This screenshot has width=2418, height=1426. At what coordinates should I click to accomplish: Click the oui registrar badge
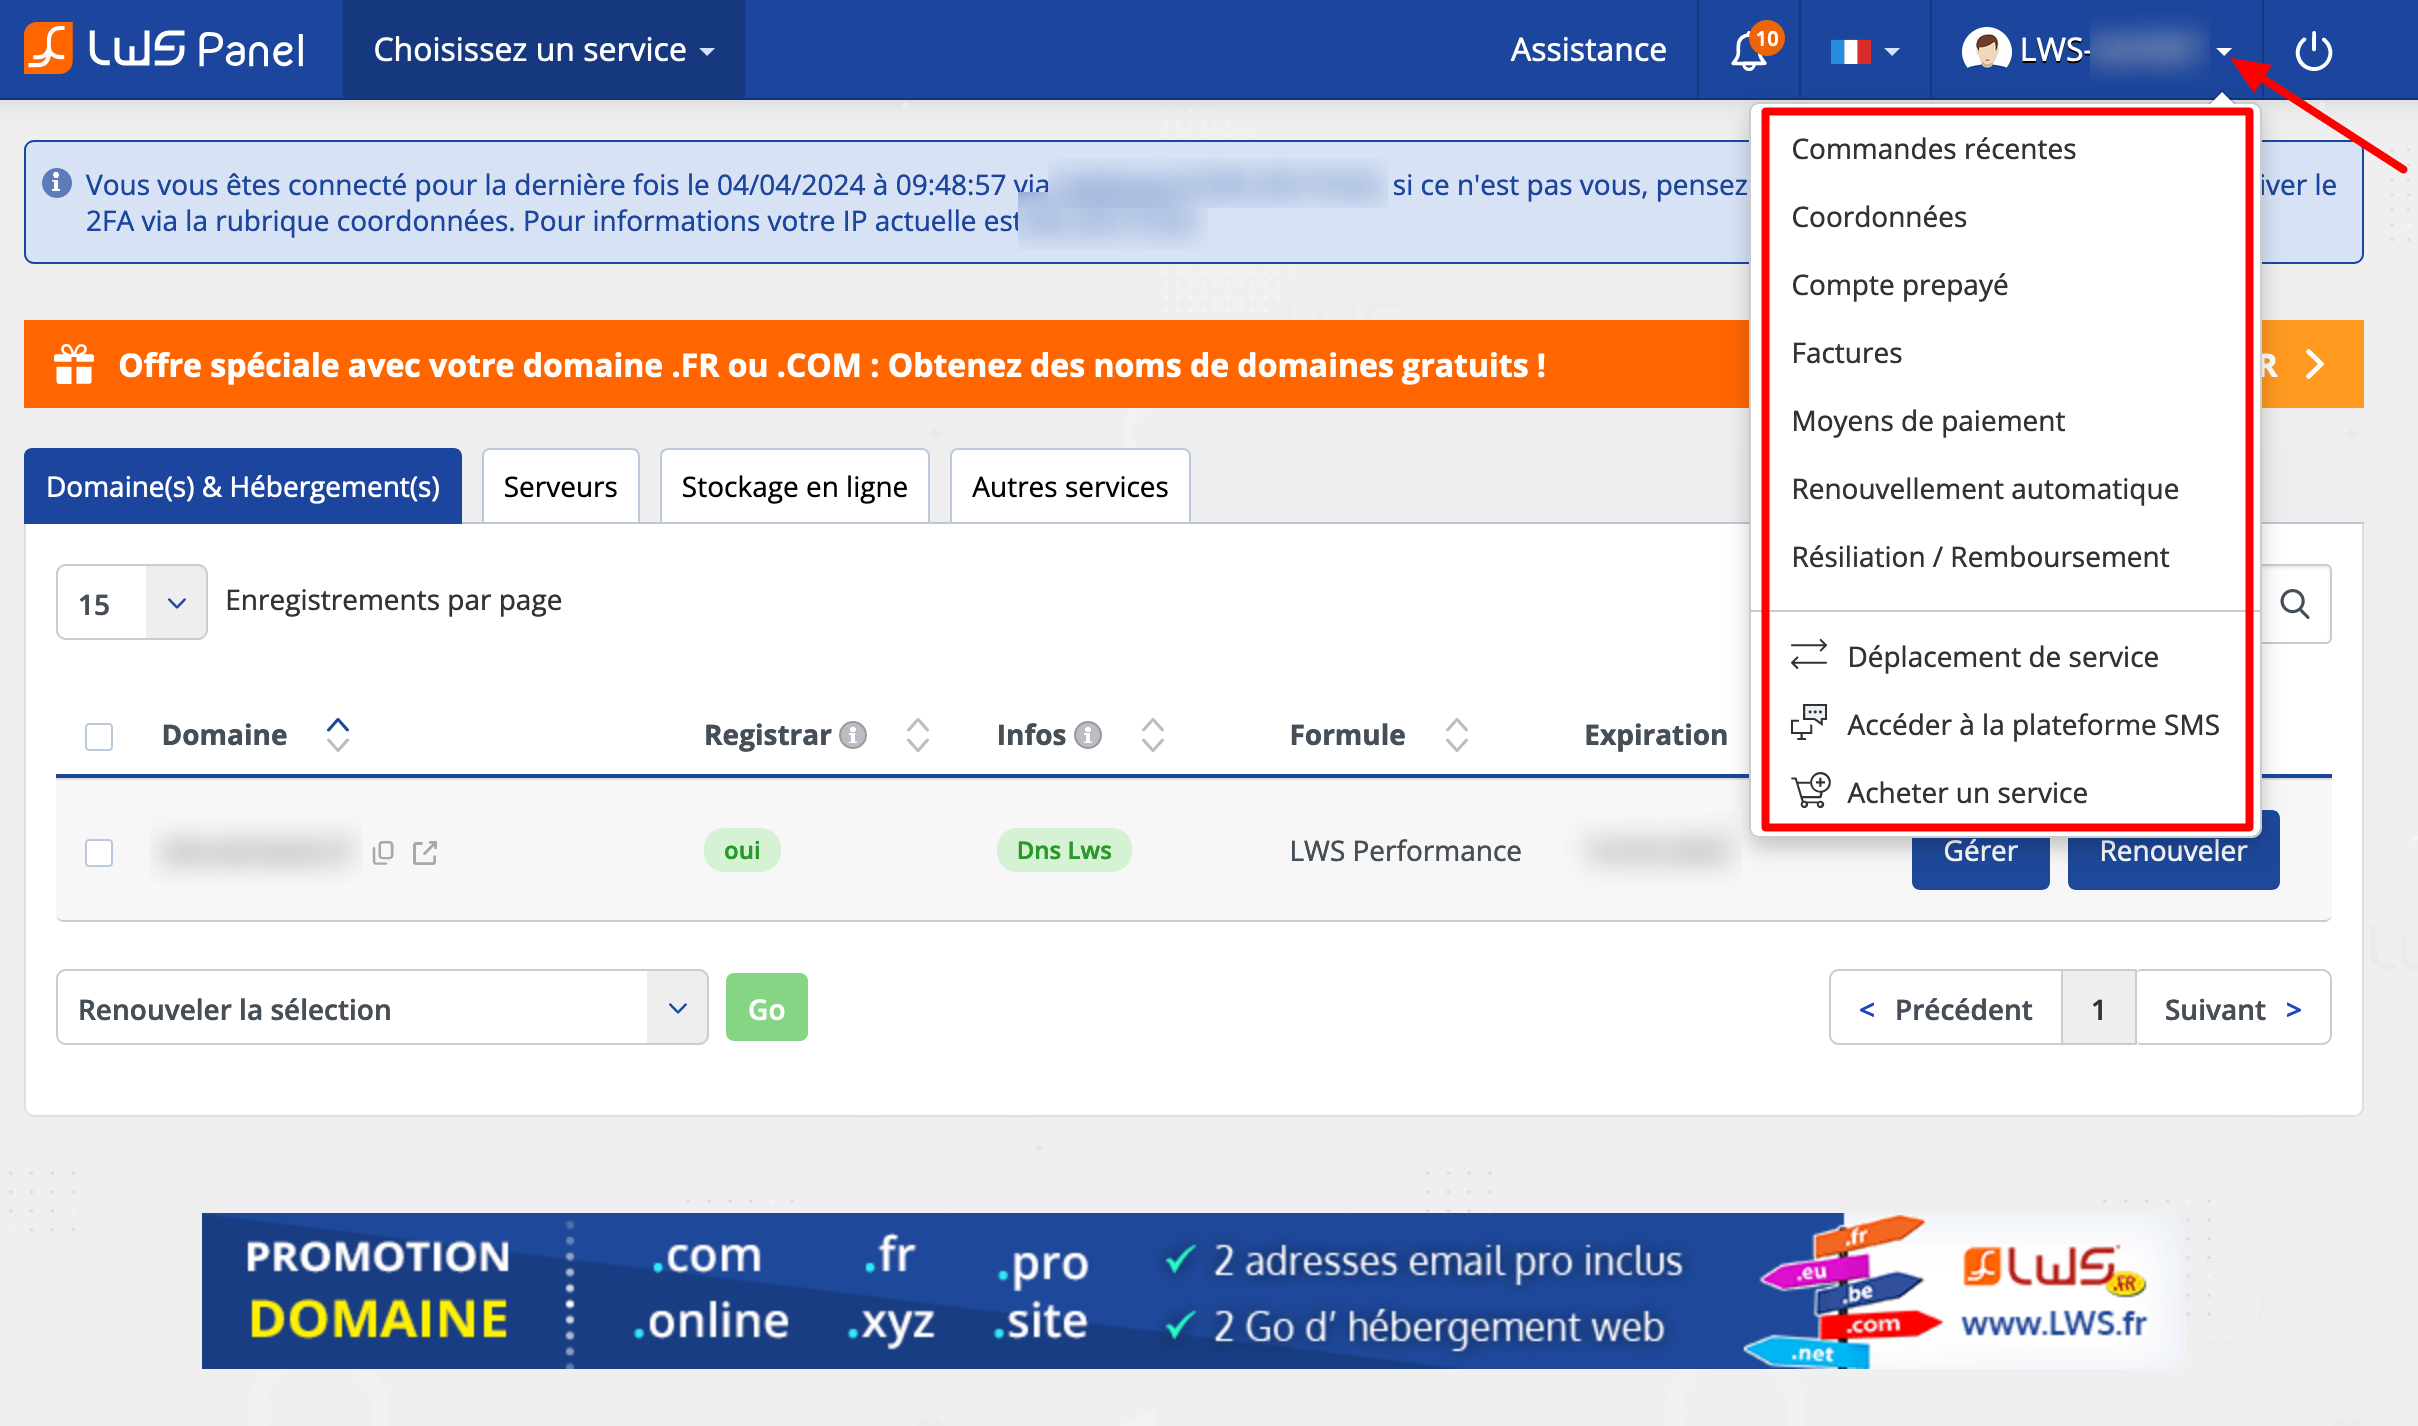click(x=742, y=851)
